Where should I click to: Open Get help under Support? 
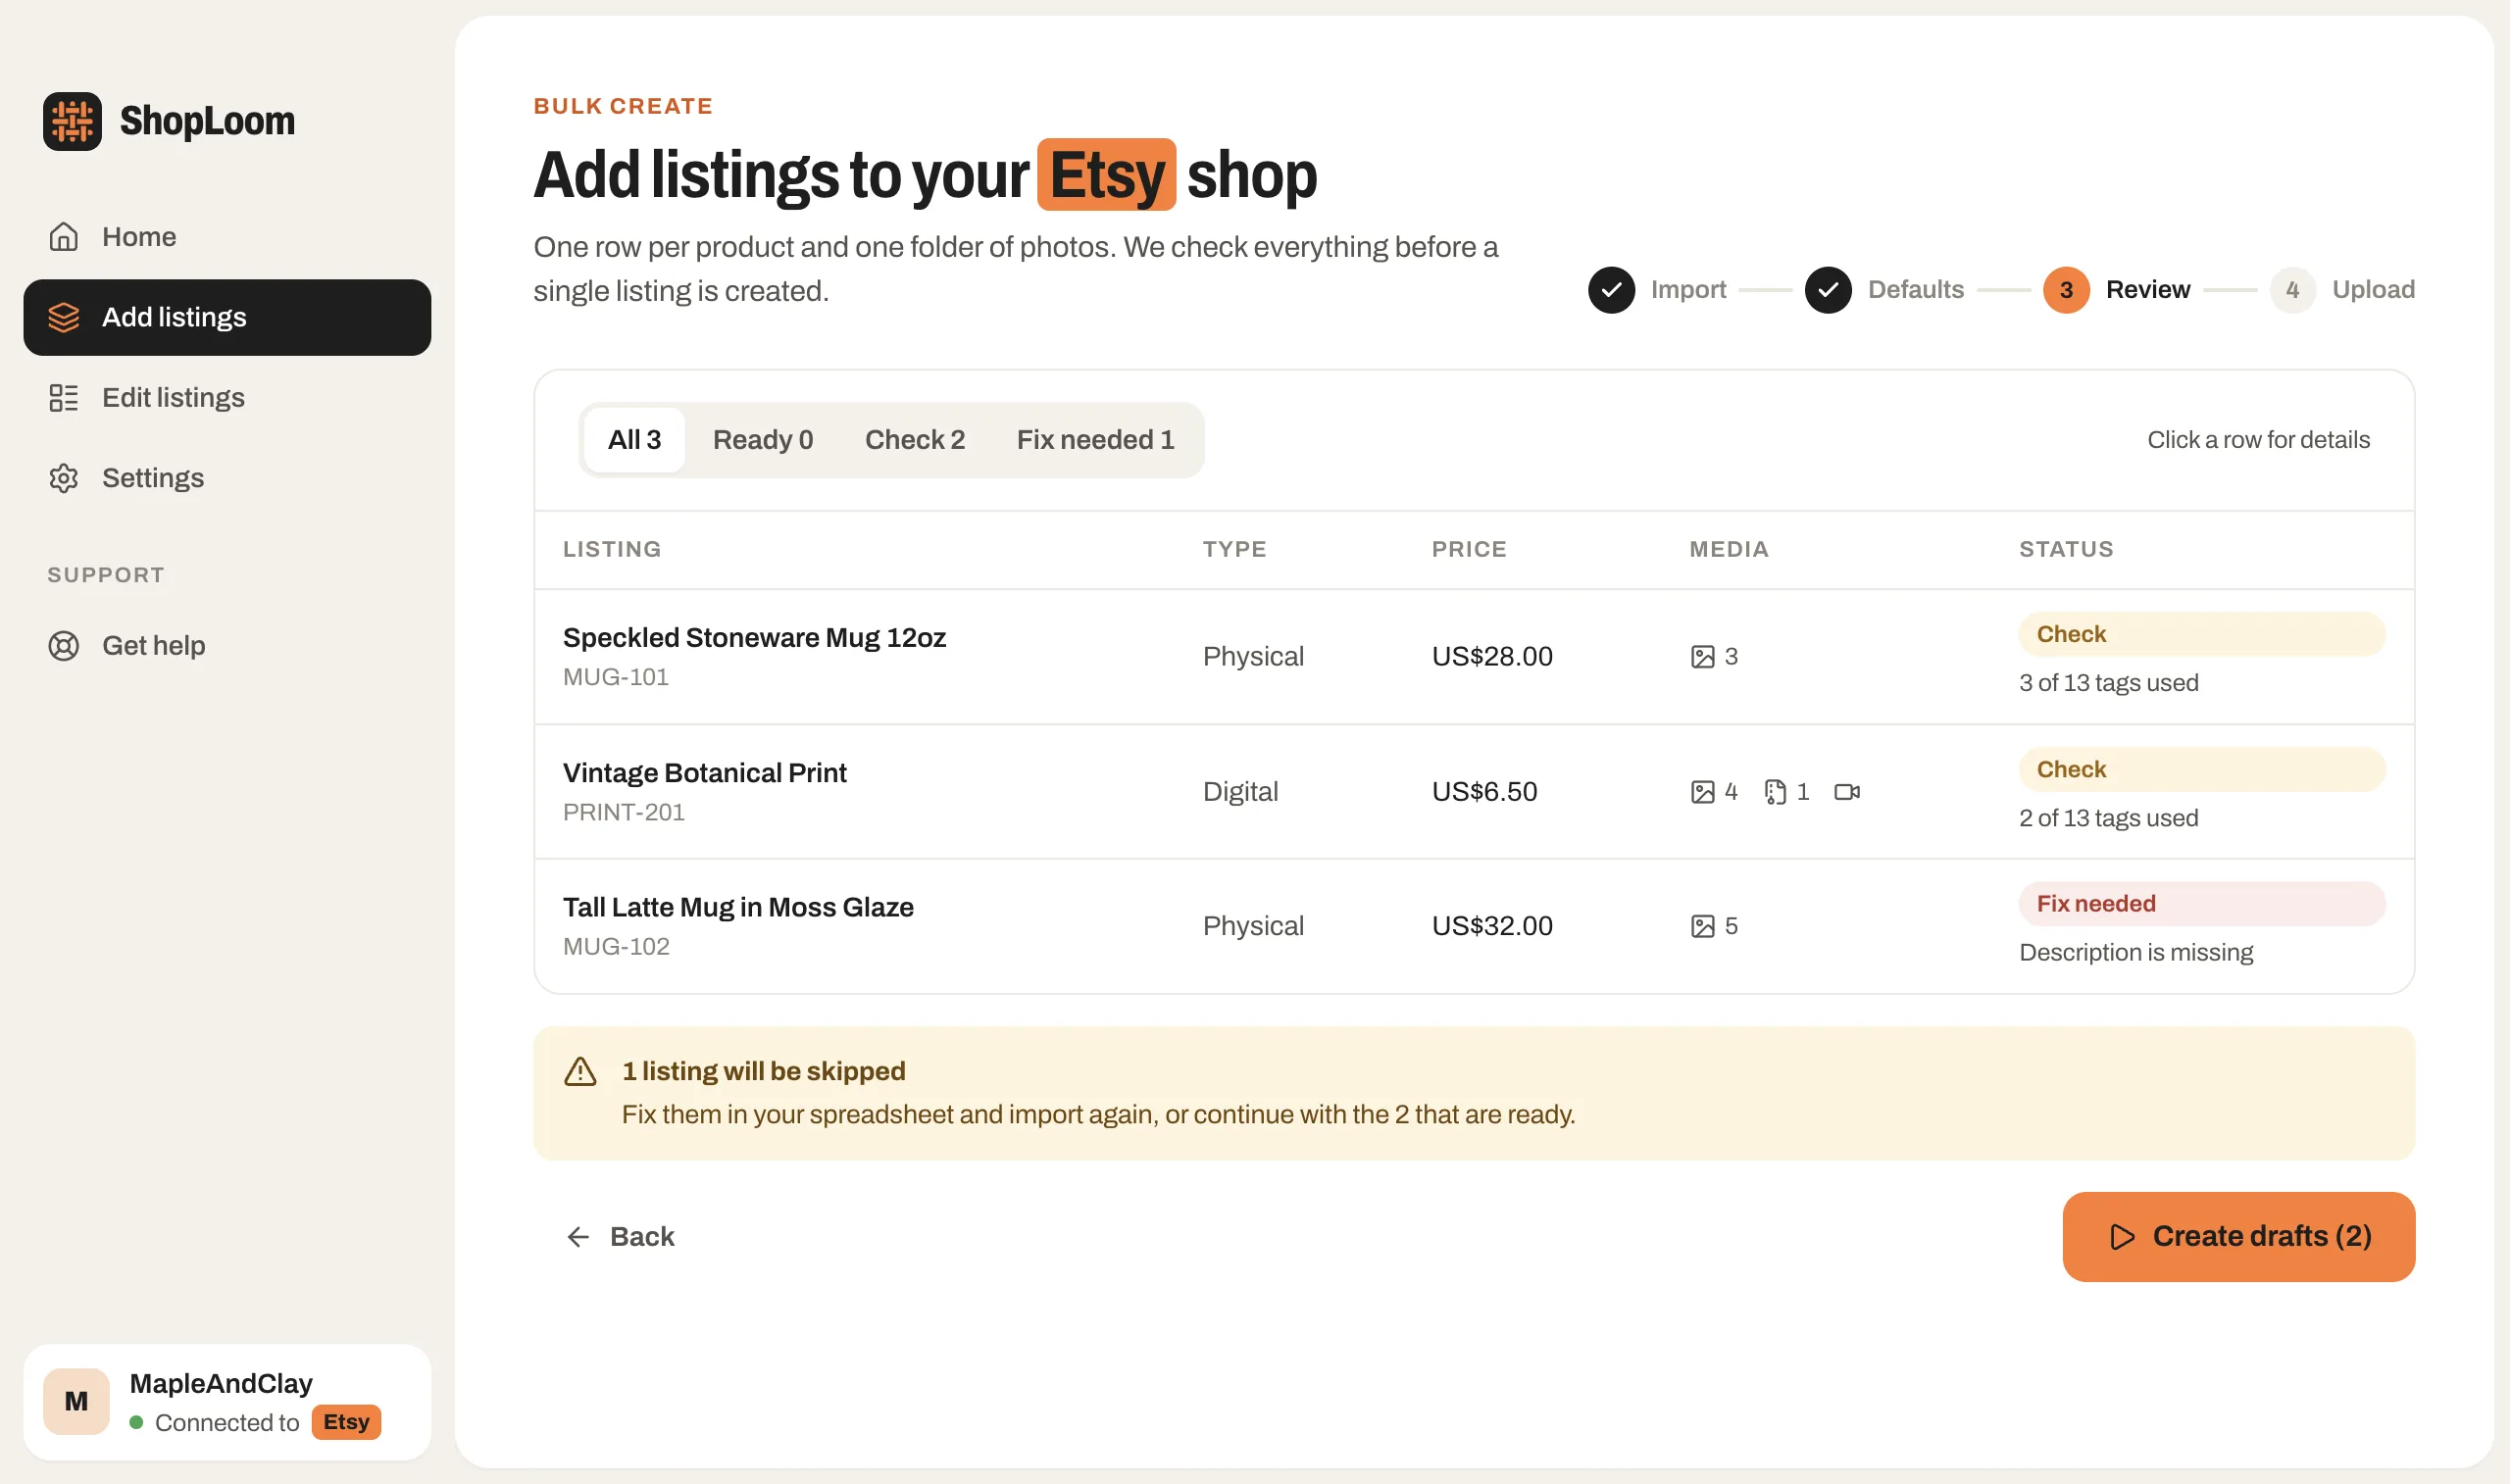click(227, 646)
